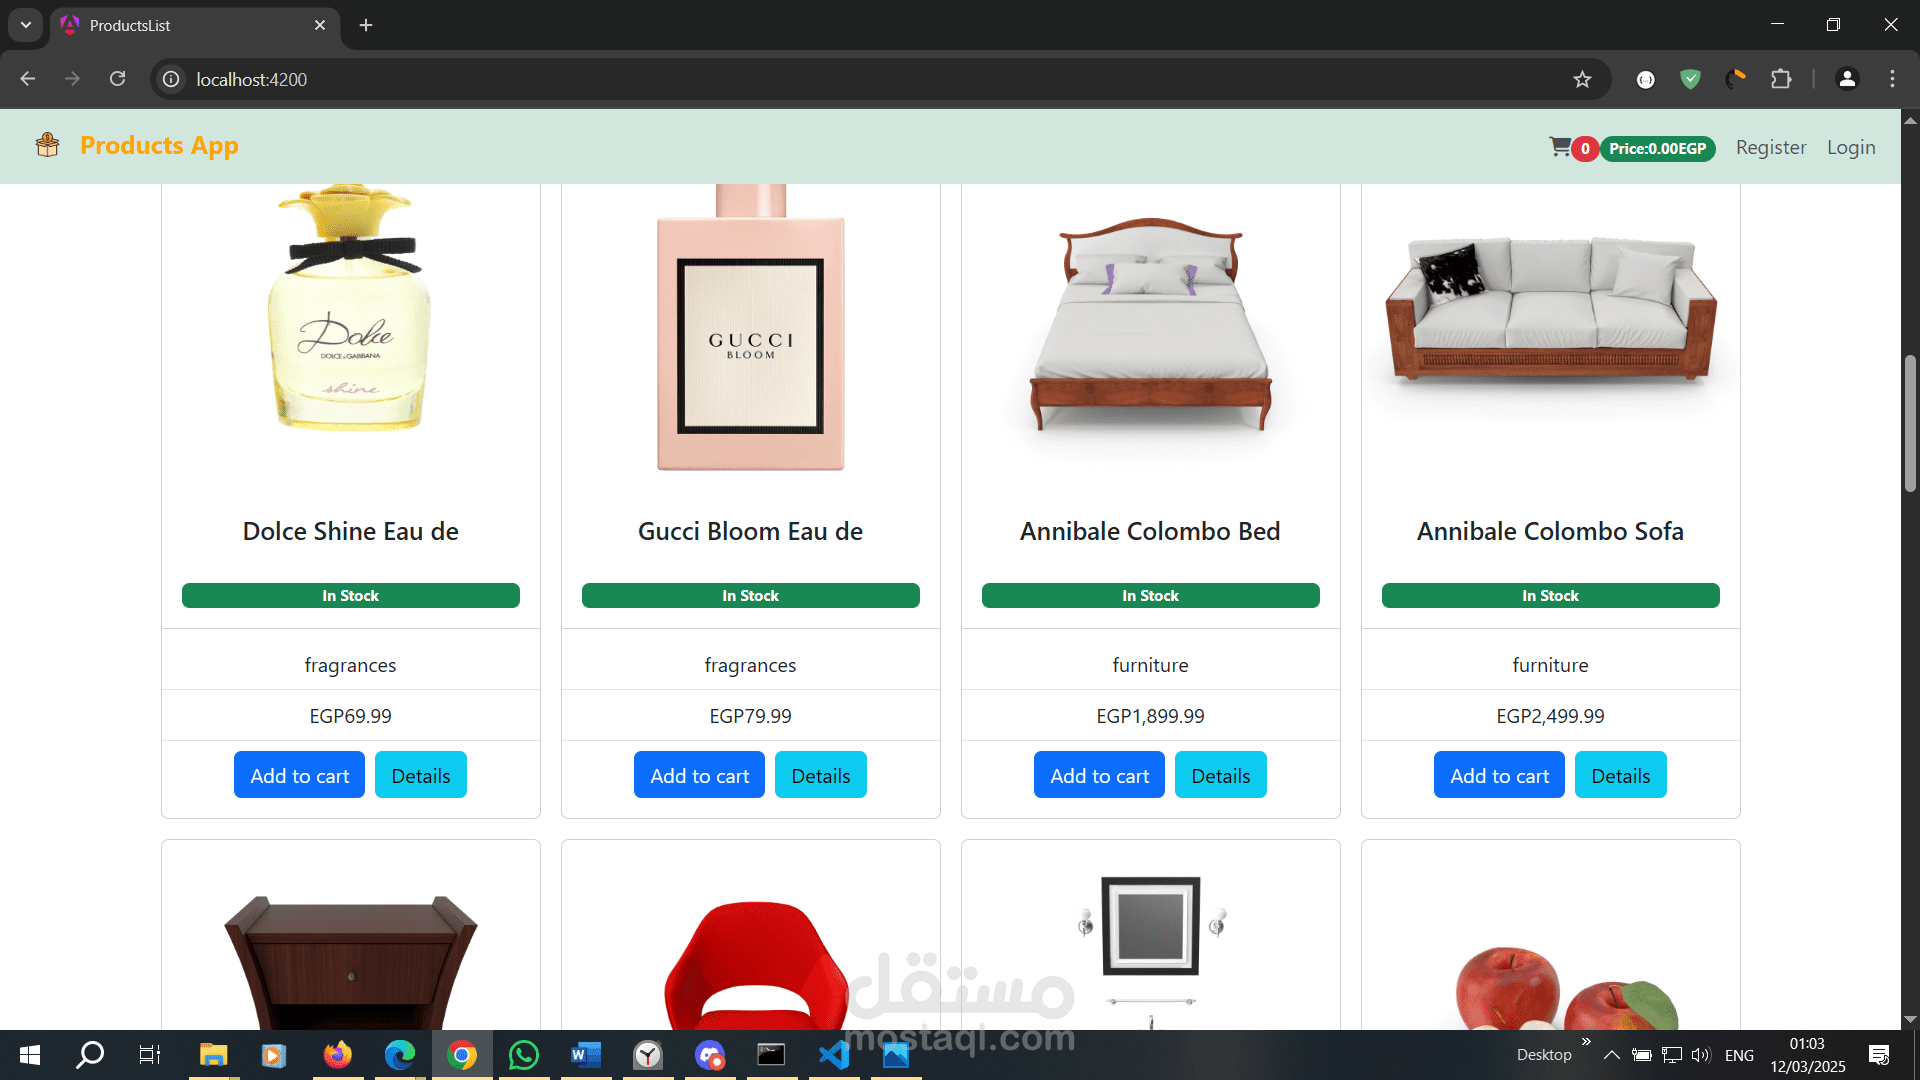Expand the Desktop toolbar overflow chevron
This screenshot has height=1080, width=1920.
point(1585,1040)
